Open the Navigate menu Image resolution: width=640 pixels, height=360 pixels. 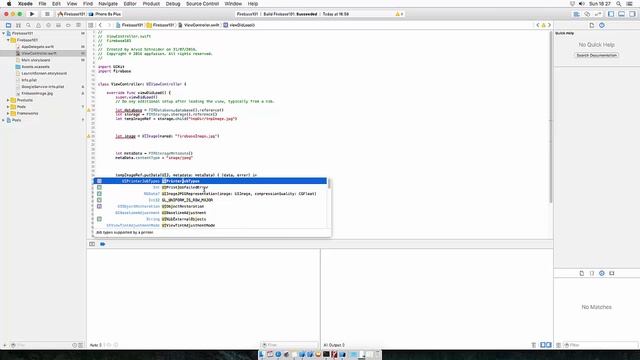[108, 4]
